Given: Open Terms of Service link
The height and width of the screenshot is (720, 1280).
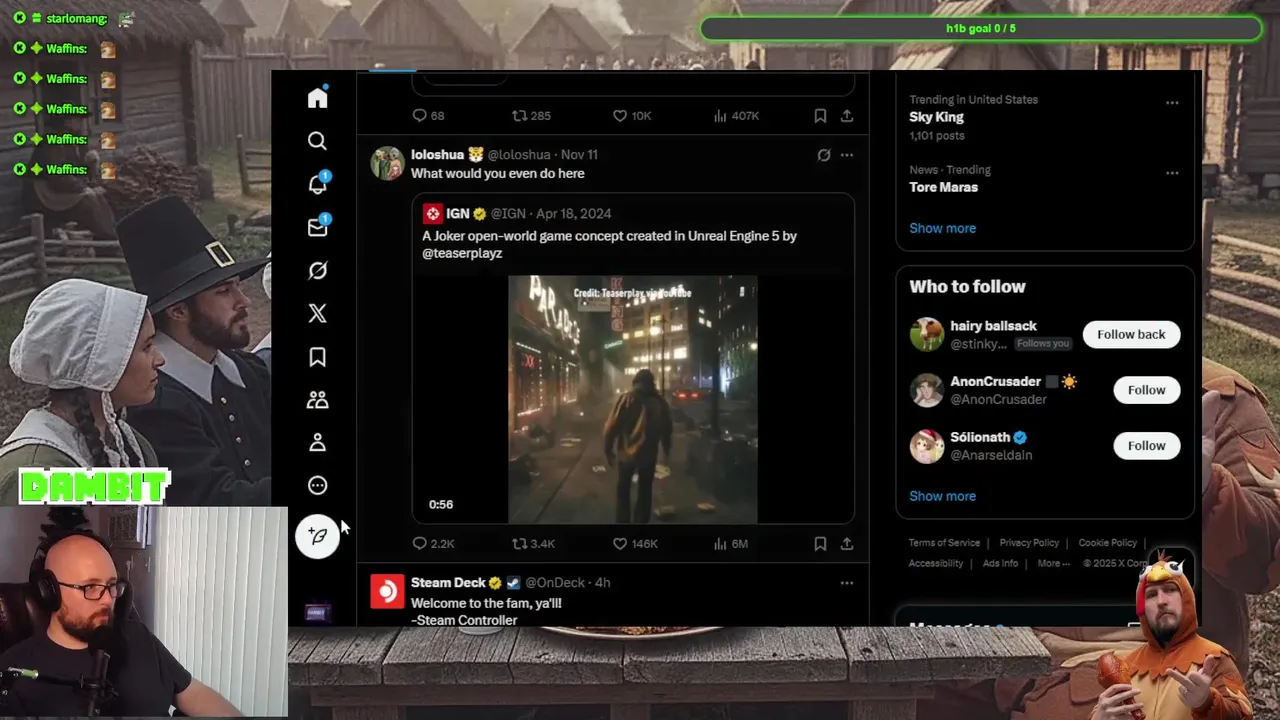Looking at the screenshot, I should [x=944, y=543].
